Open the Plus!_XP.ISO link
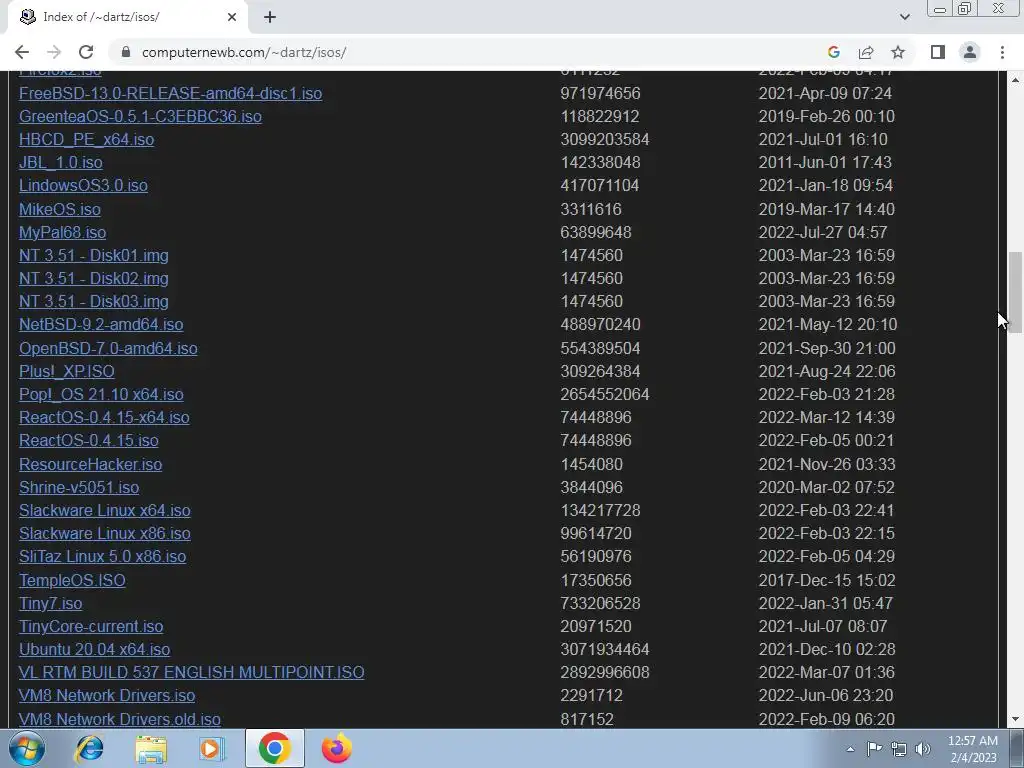This screenshot has height=768, width=1024. (x=67, y=371)
